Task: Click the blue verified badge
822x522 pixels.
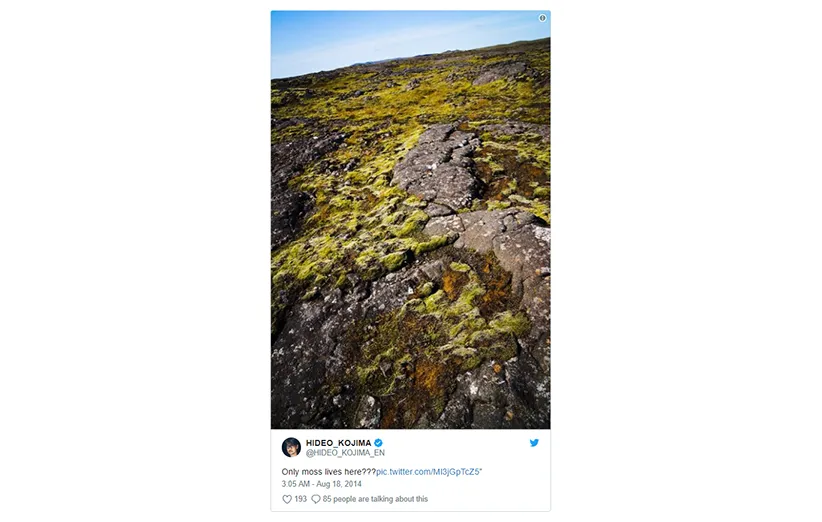Action: coord(378,443)
